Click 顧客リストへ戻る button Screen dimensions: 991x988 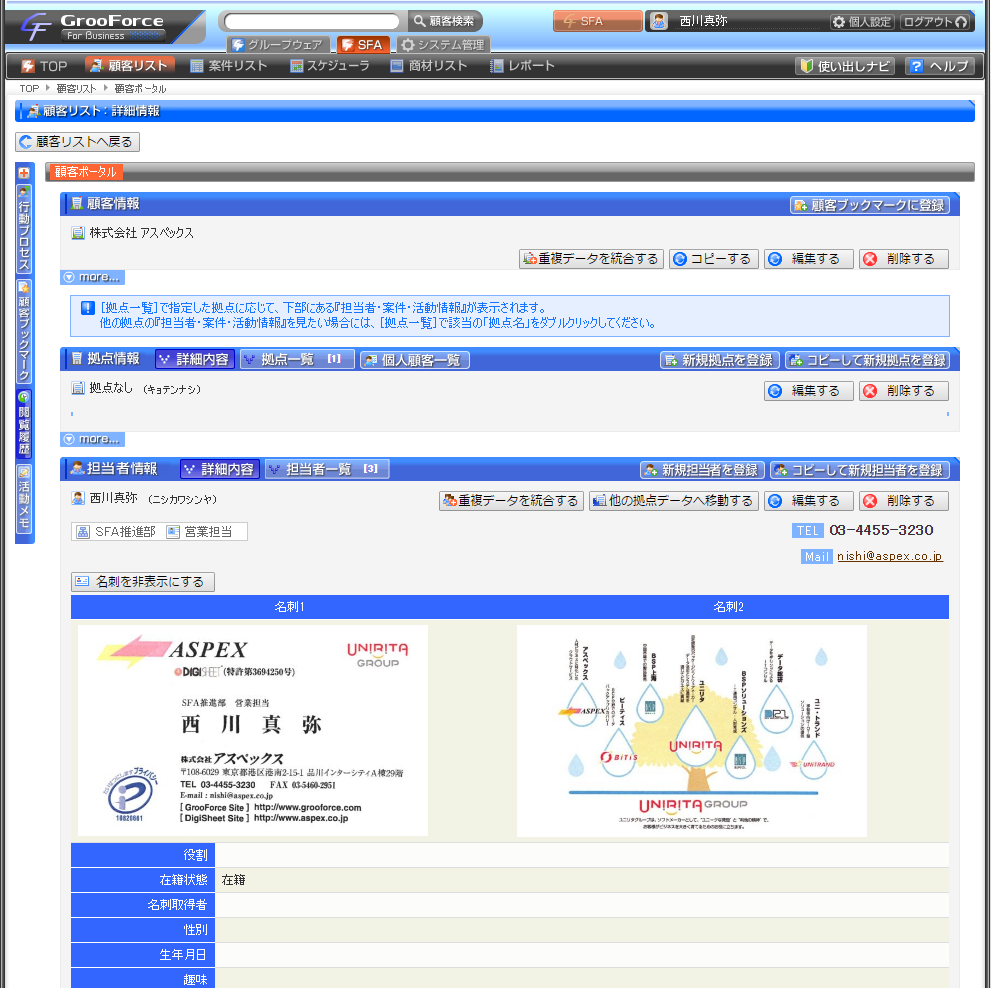coord(77,142)
